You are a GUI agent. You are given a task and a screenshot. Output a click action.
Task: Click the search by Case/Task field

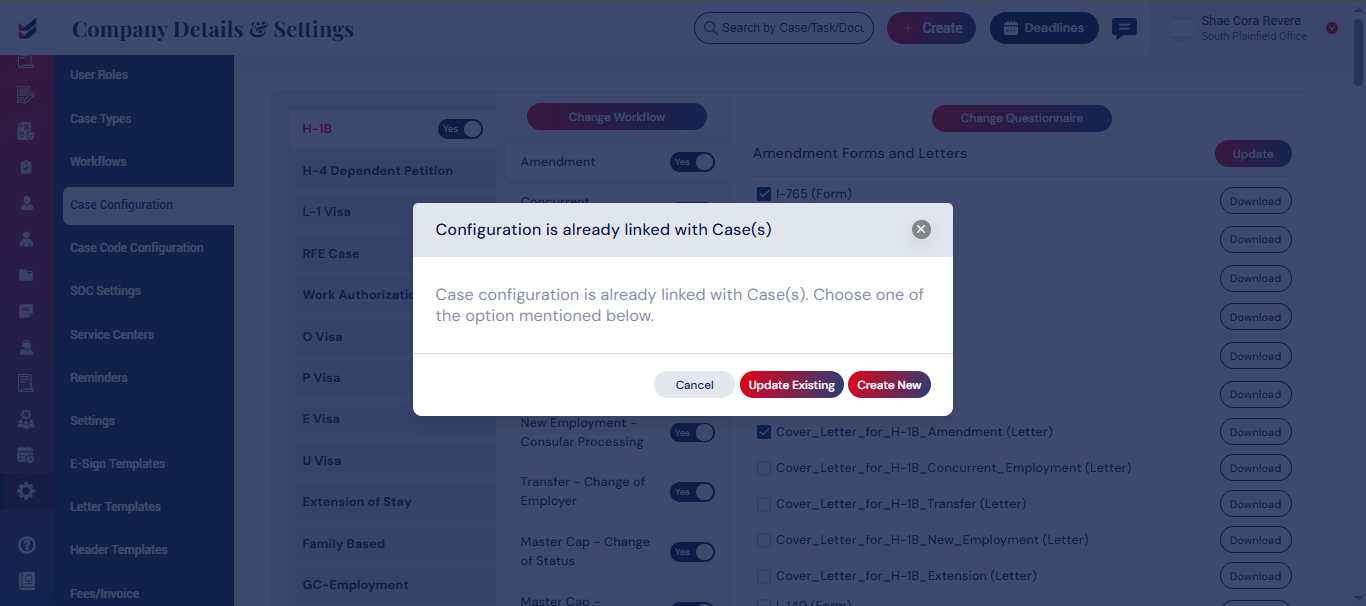[x=784, y=28]
